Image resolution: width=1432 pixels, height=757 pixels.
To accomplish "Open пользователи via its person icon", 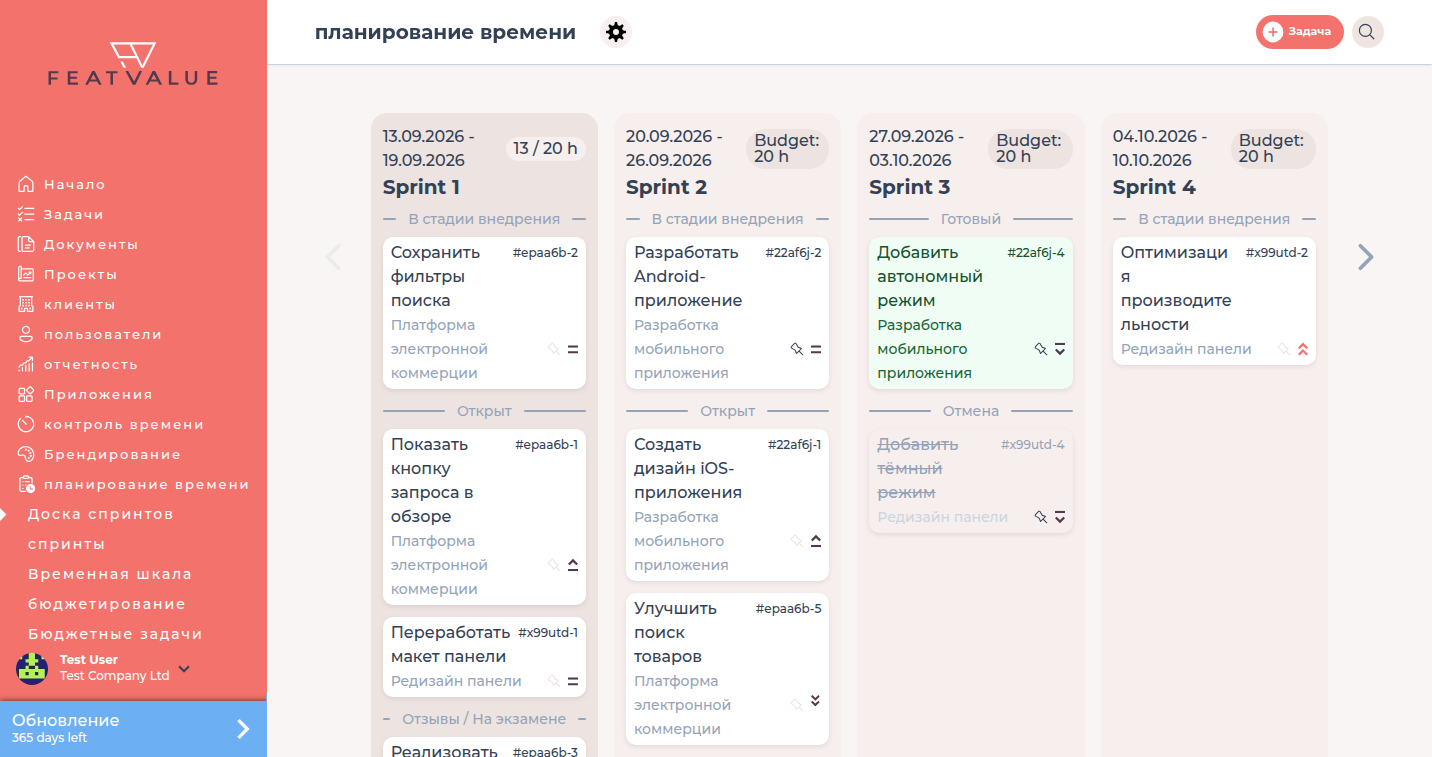I will tap(26, 334).
